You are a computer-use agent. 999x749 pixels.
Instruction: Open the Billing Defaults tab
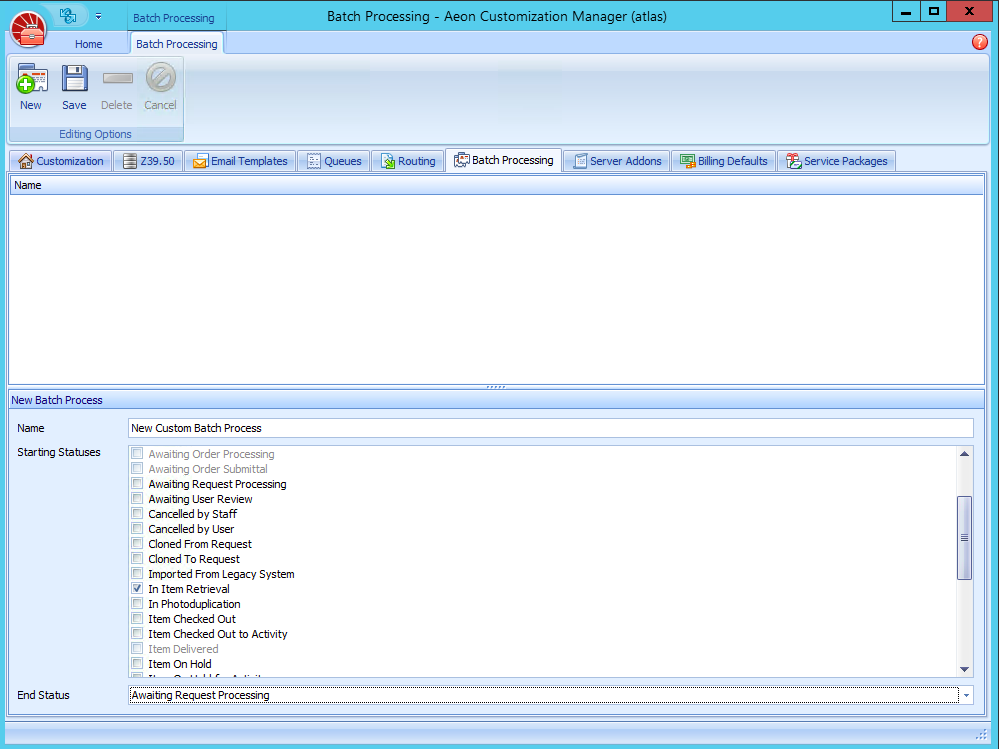[724, 161]
